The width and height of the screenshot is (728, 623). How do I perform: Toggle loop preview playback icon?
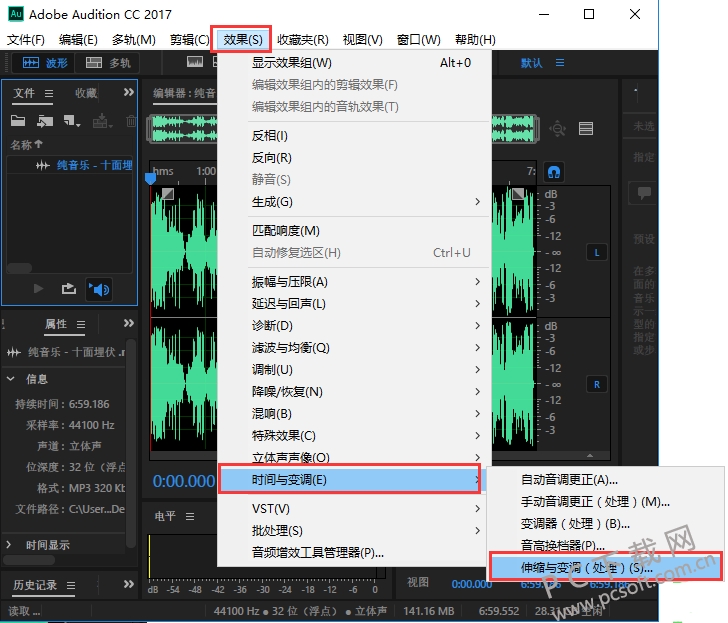coord(69,289)
